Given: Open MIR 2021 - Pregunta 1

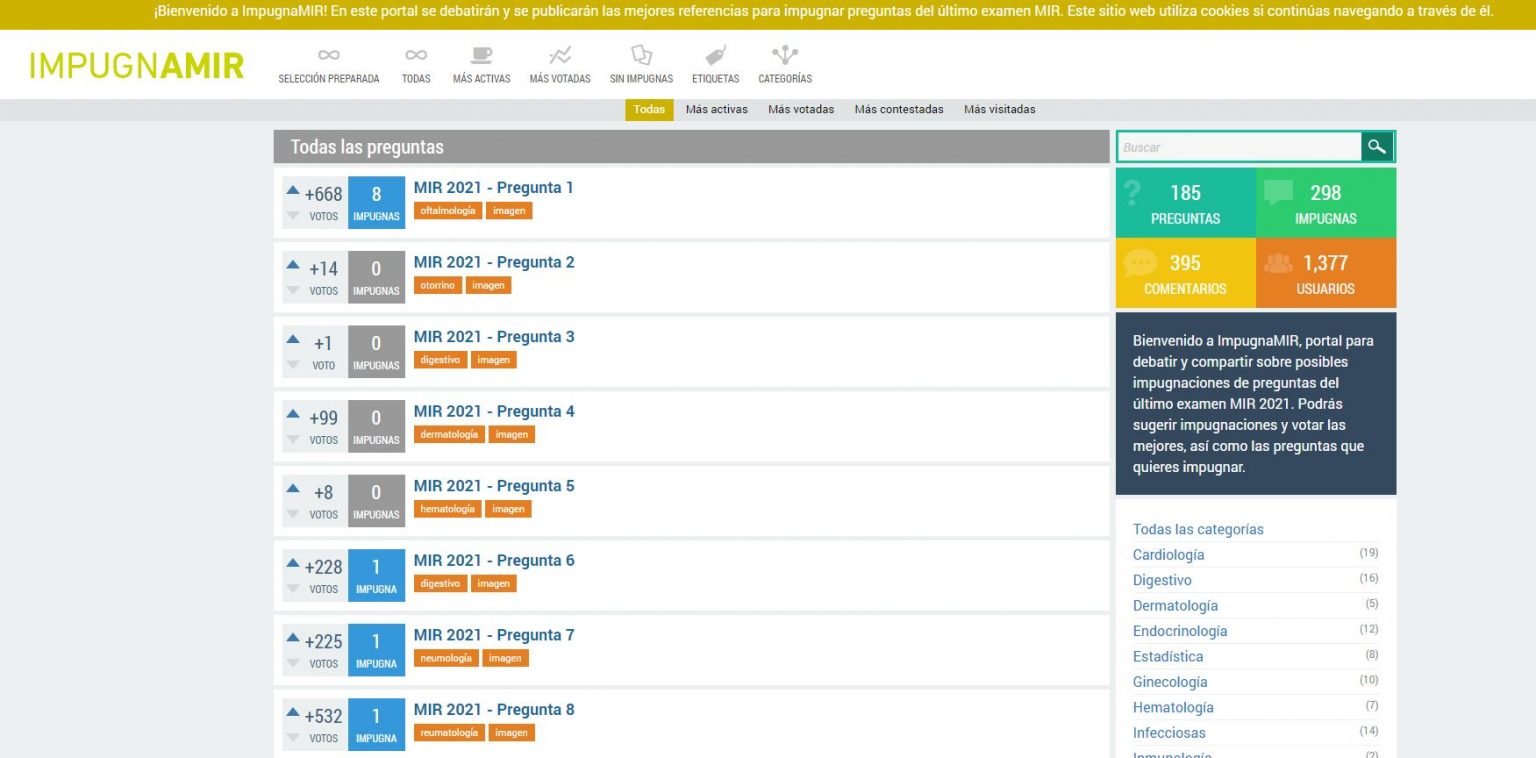Looking at the screenshot, I should pyautogui.click(x=494, y=187).
